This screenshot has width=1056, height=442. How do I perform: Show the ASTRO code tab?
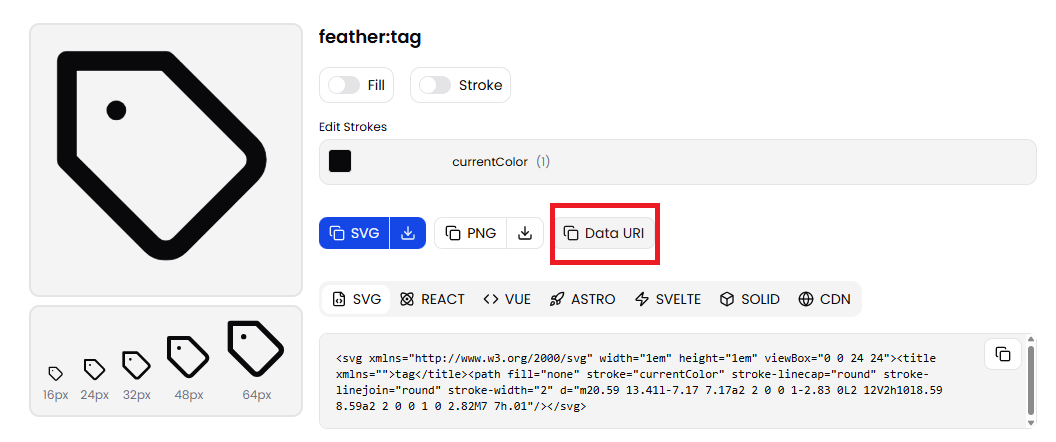pos(582,299)
